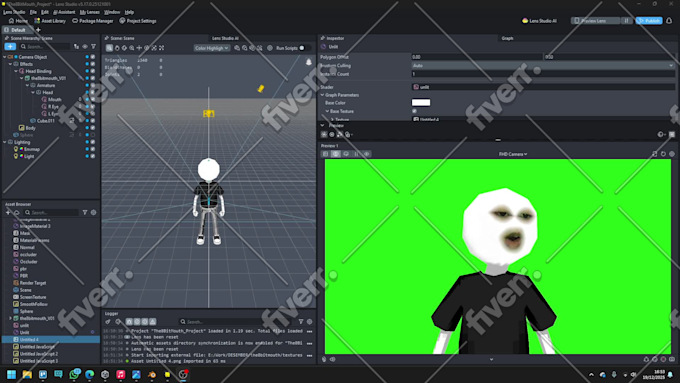Select the first Scene toolbar selection tool
Screen dimensions: 680x383
pos(109,48)
